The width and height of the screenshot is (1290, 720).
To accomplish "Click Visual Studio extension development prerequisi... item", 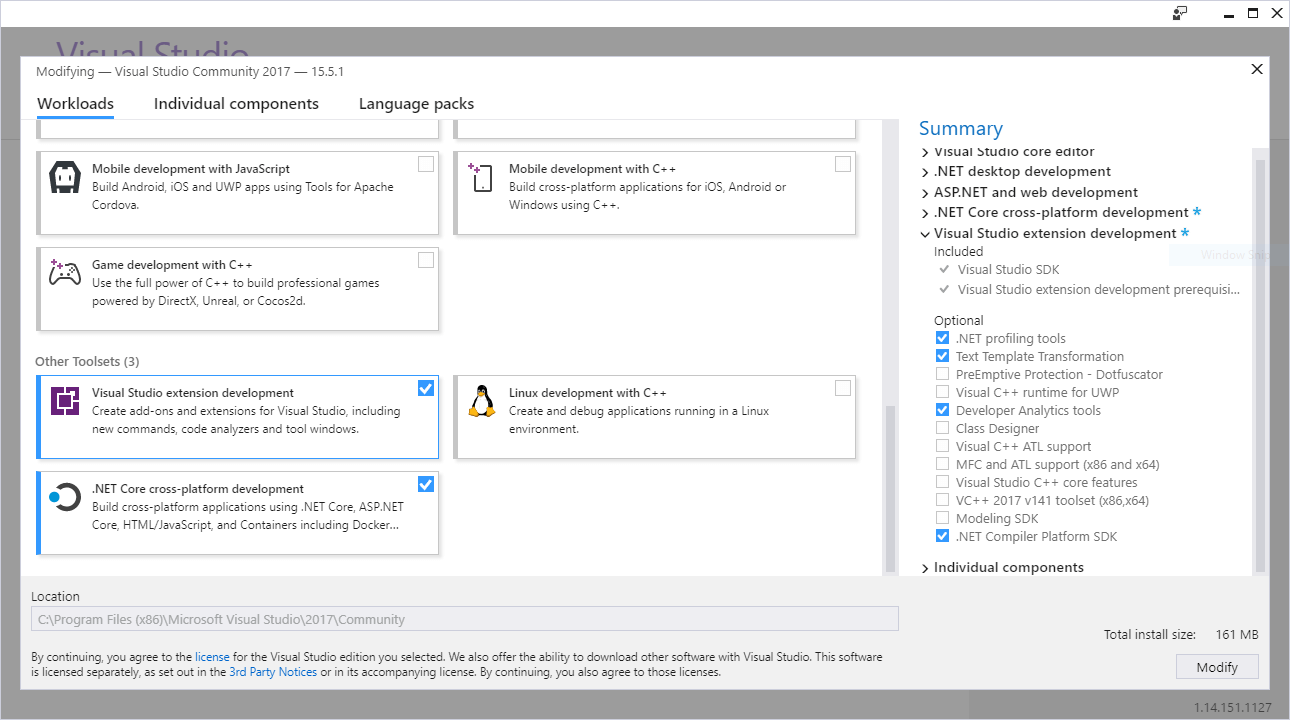I will click(x=1099, y=290).
